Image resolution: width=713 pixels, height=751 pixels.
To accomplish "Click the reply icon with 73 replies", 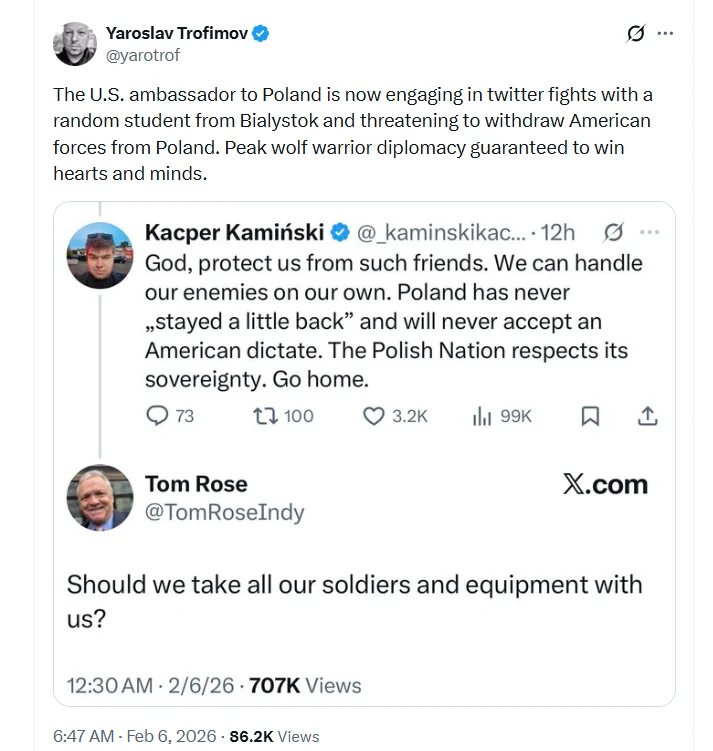I will click(158, 416).
